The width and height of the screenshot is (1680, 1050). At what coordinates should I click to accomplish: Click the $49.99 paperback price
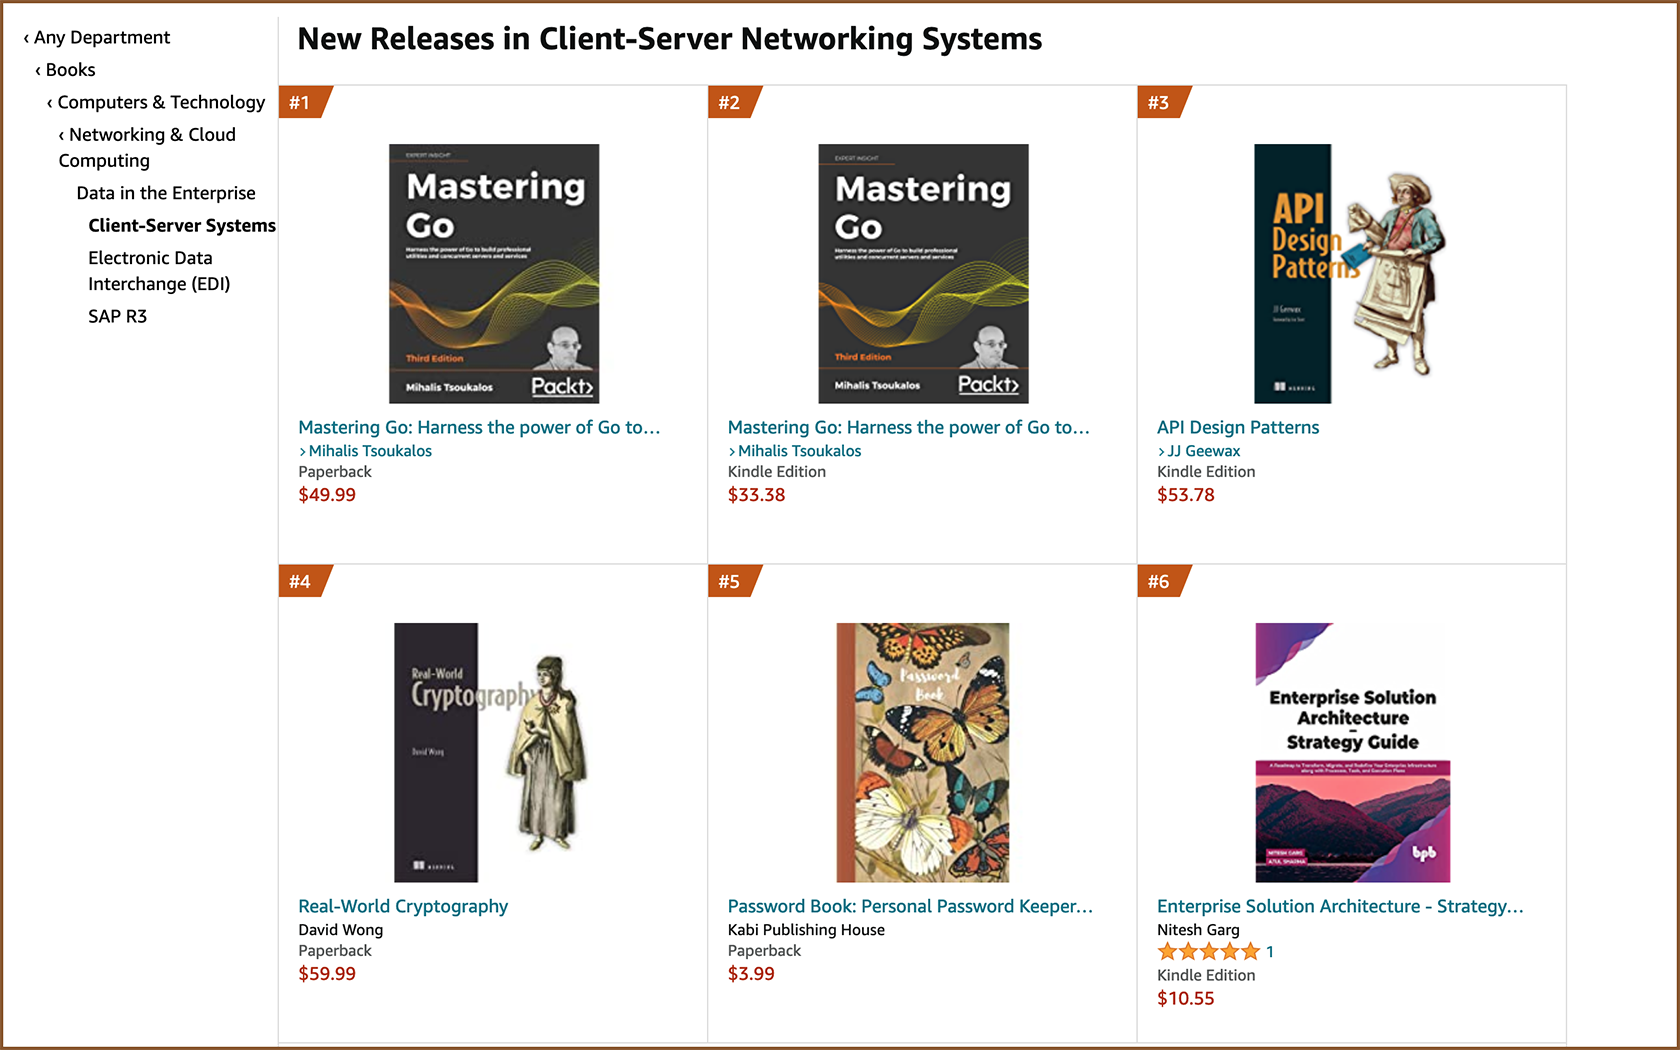click(327, 495)
